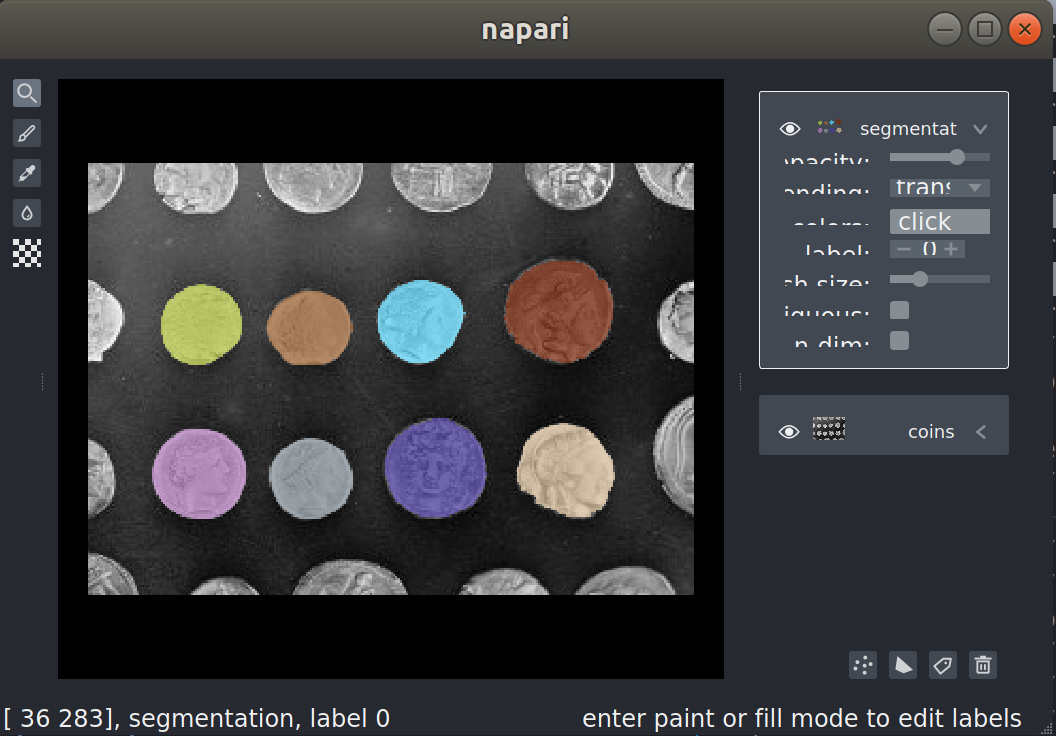Image resolution: width=1056 pixels, height=736 pixels.
Task: Maximize the napari window
Action: tap(985, 29)
